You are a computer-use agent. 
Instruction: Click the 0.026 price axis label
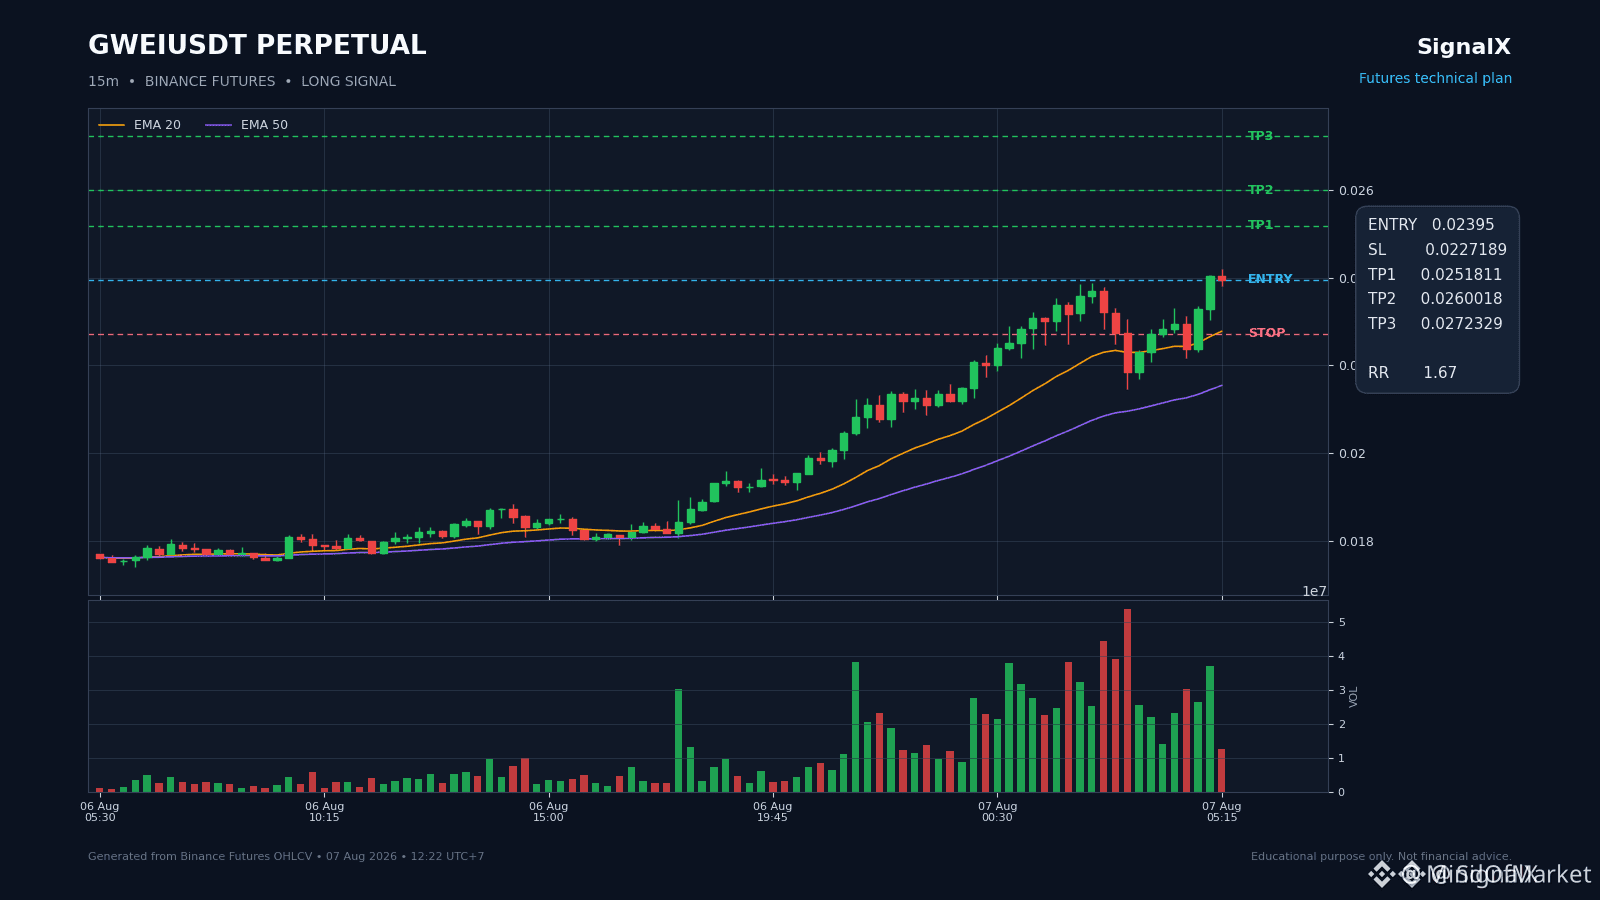[x=1356, y=191]
